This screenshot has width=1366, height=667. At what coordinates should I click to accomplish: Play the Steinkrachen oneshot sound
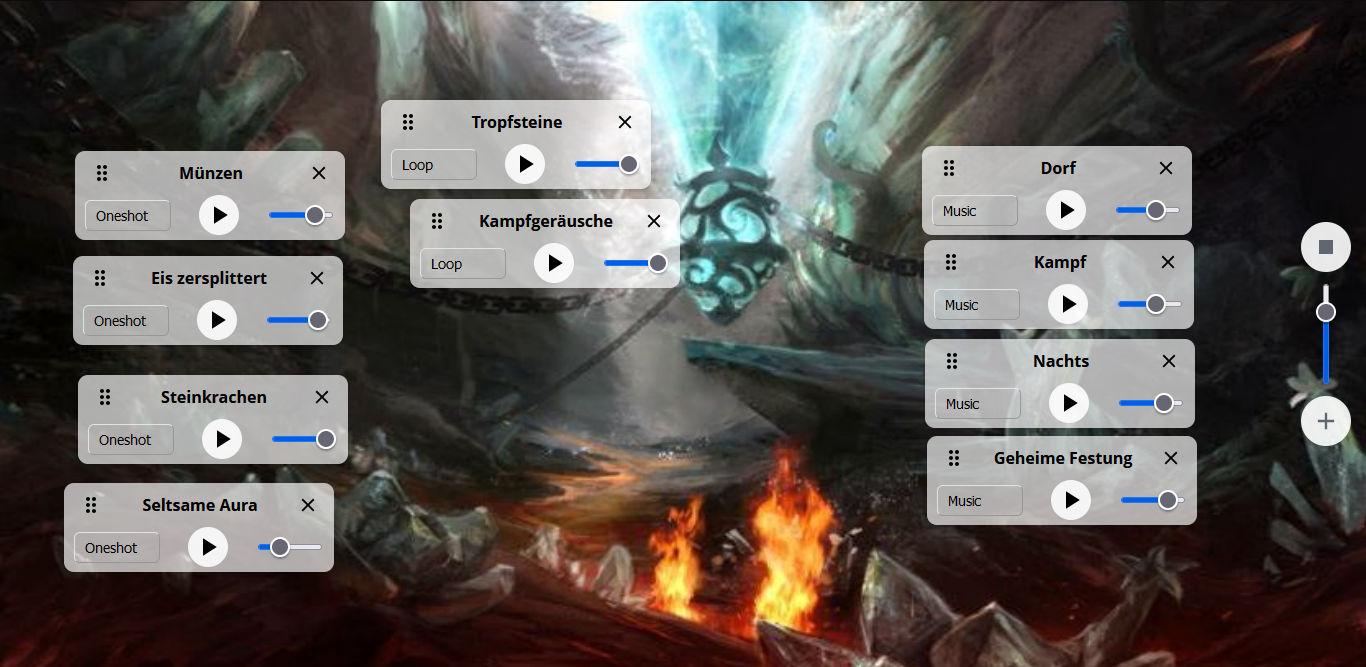tap(222, 439)
